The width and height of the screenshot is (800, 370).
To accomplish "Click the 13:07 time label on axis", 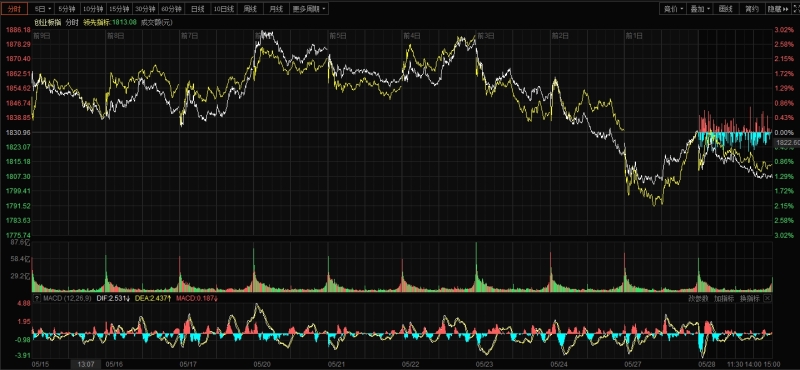I will [85, 364].
